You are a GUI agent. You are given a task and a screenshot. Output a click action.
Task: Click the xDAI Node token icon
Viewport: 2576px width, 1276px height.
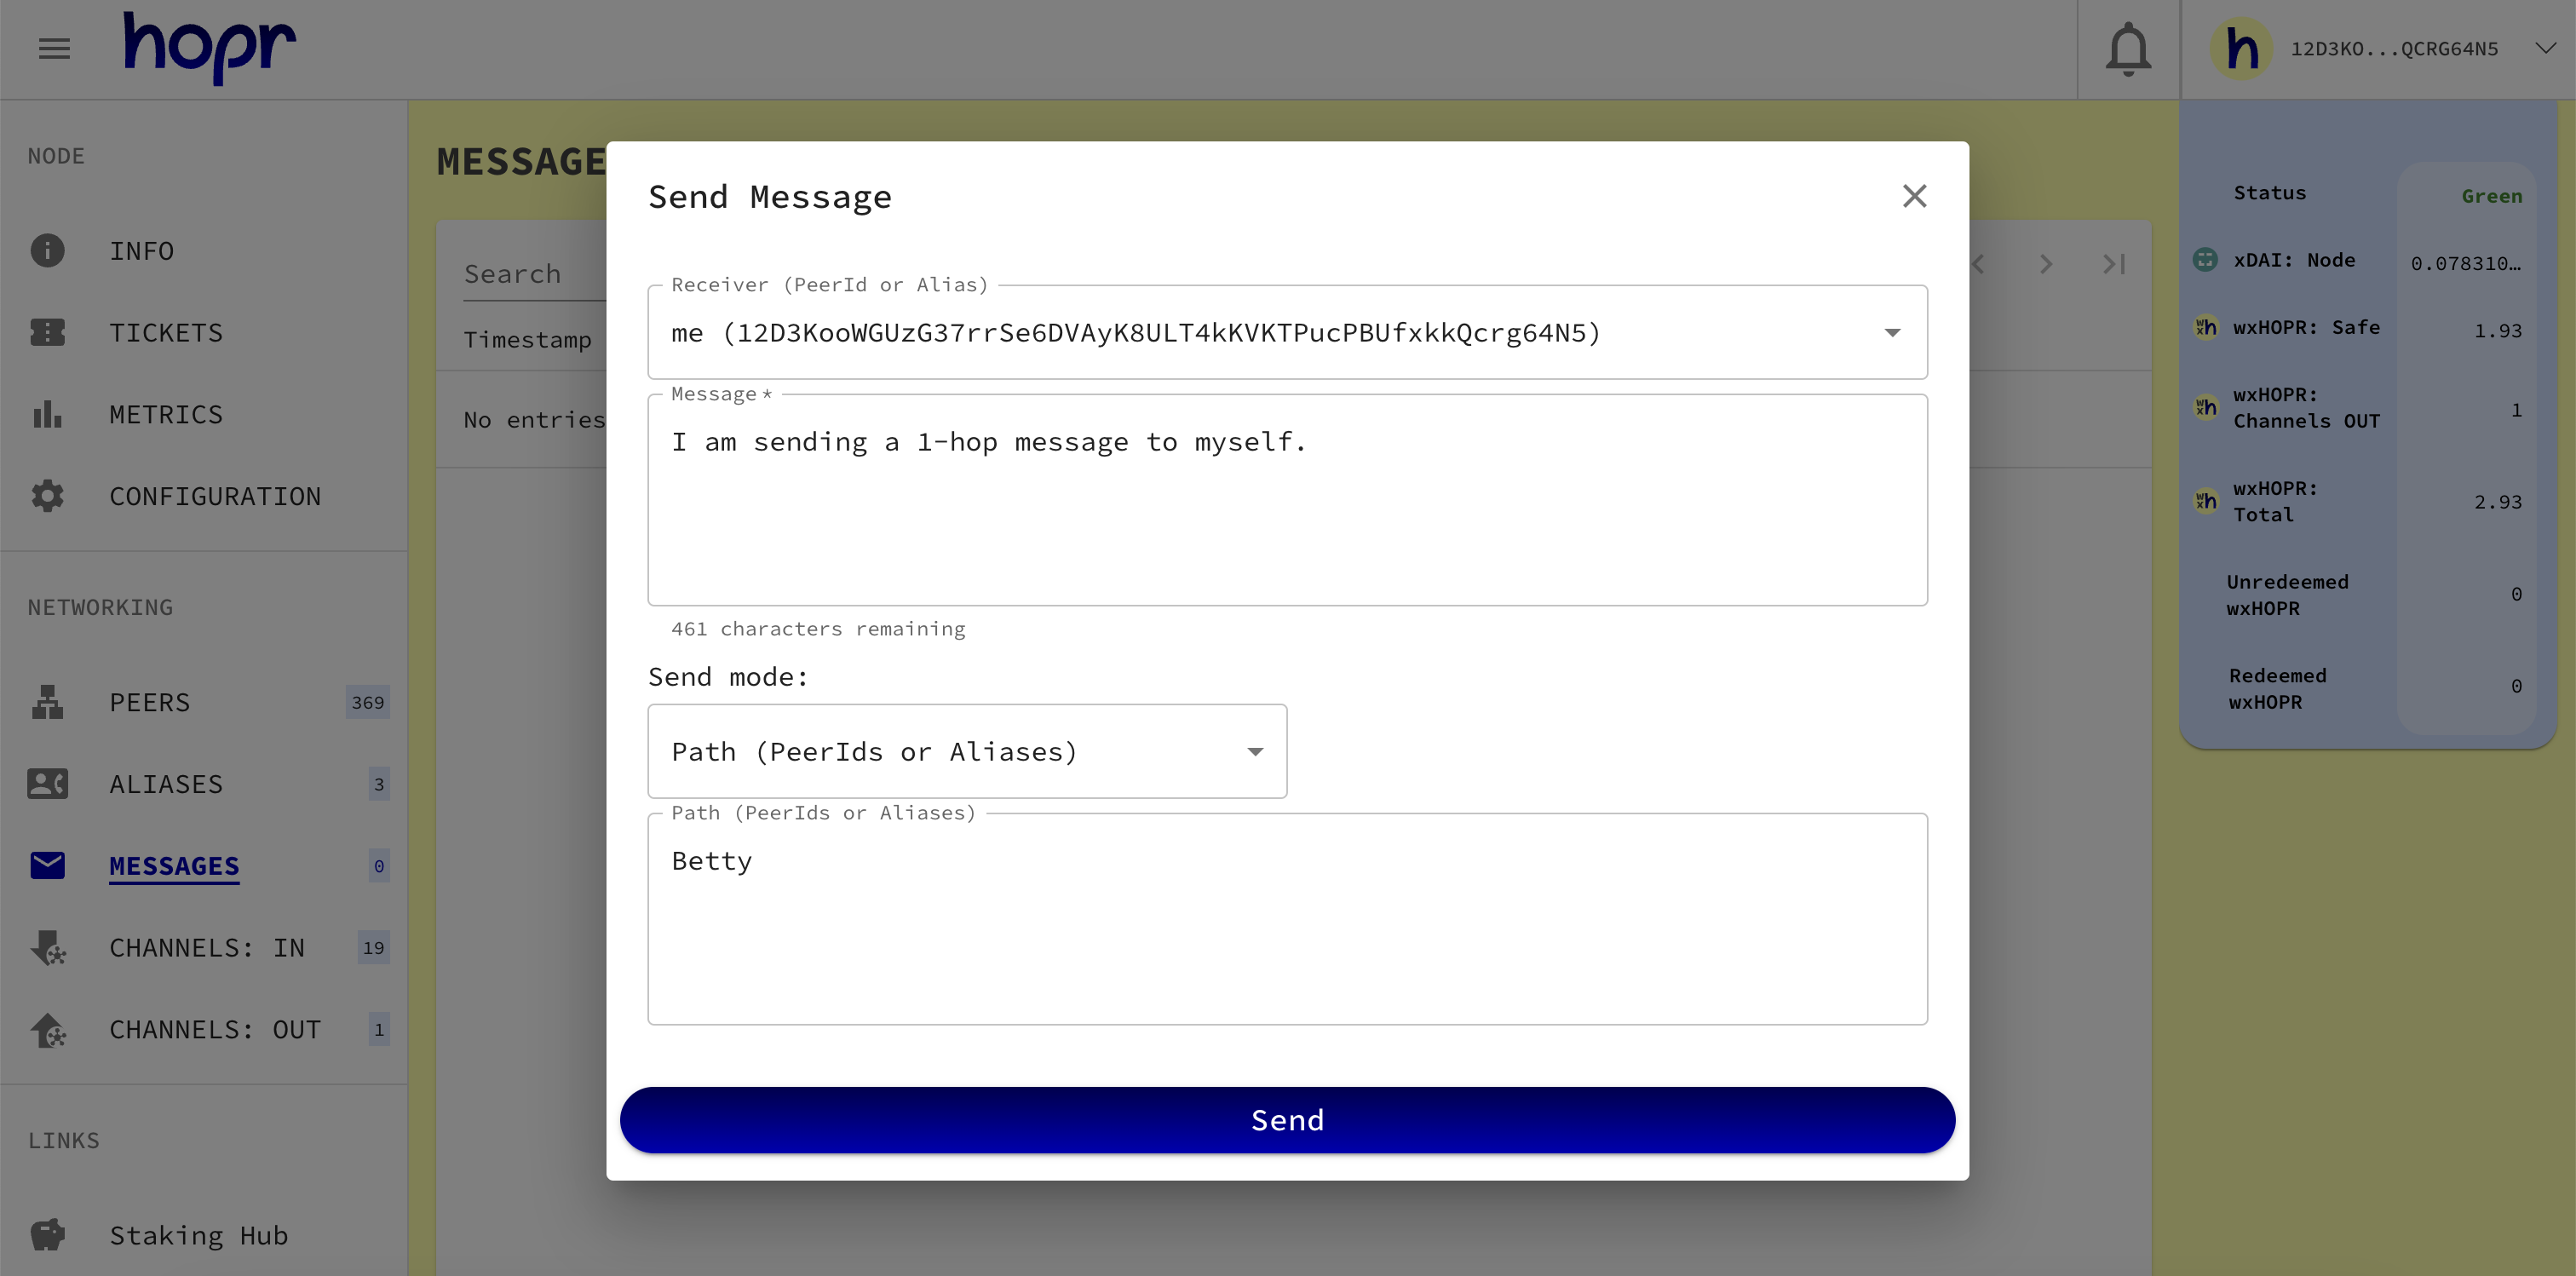point(2205,260)
